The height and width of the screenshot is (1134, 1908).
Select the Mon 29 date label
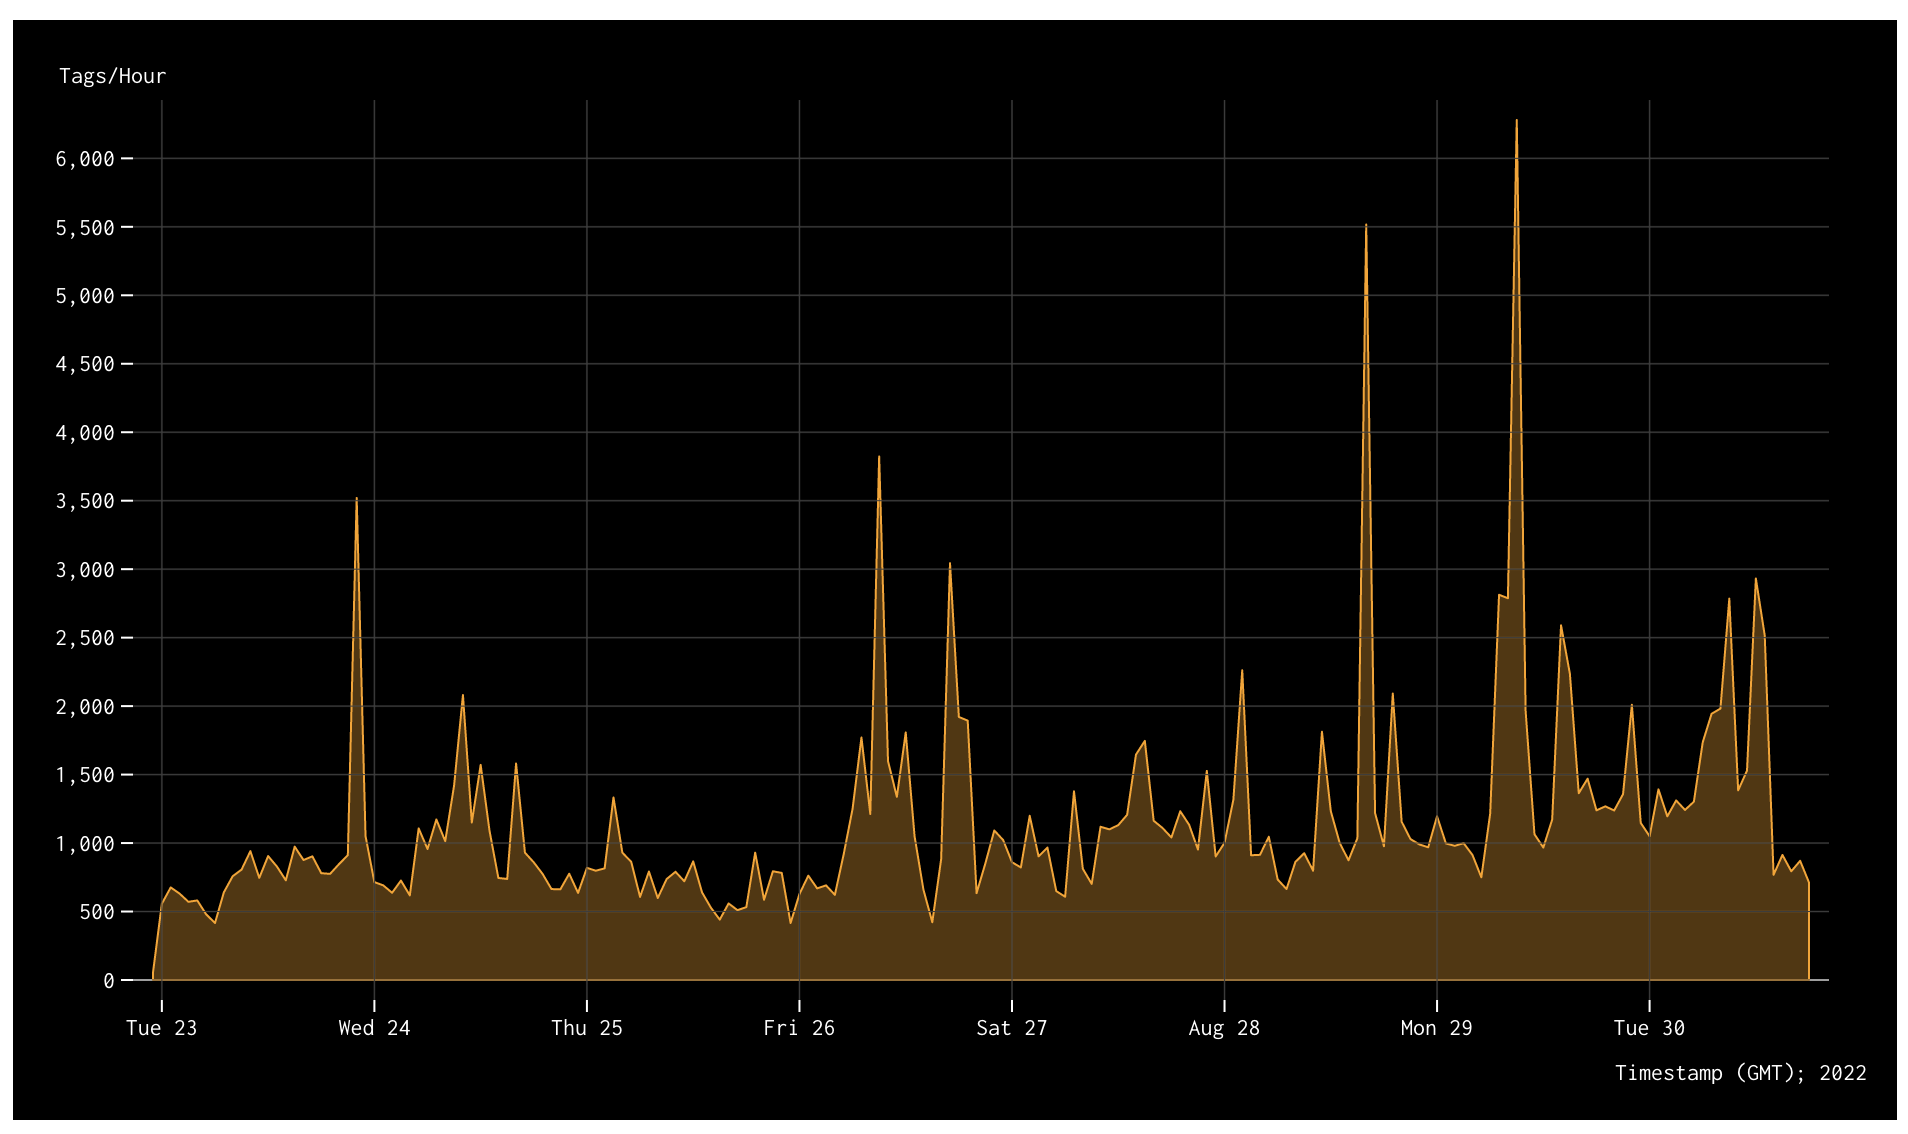(x=1437, y=1027)
